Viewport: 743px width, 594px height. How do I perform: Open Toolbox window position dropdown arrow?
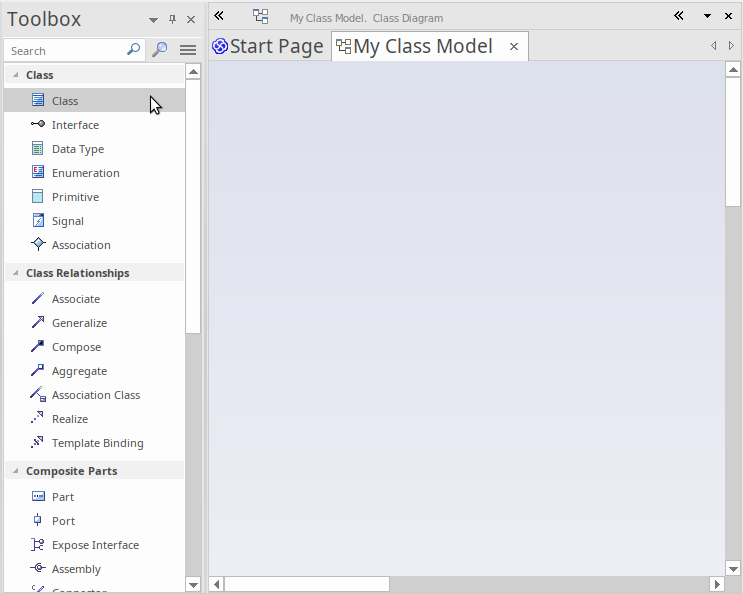[153, 20]
